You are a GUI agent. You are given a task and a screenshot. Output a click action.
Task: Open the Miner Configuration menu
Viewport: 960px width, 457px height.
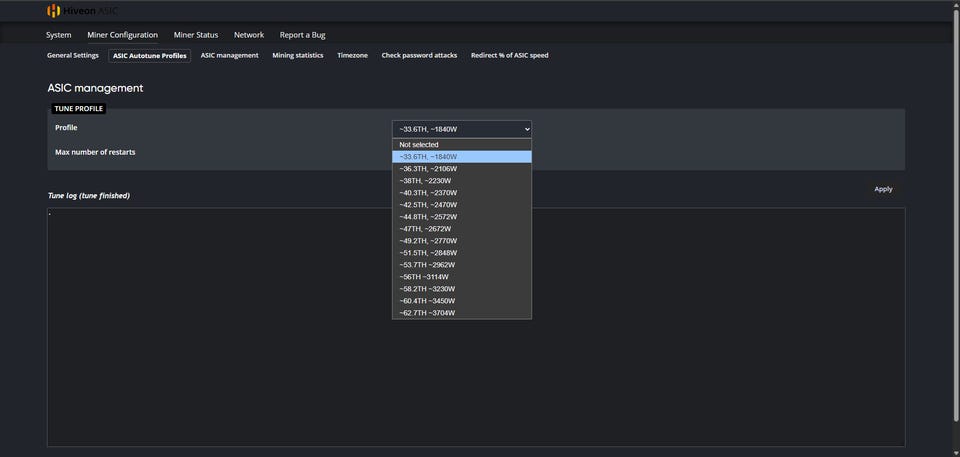[122, 35]
